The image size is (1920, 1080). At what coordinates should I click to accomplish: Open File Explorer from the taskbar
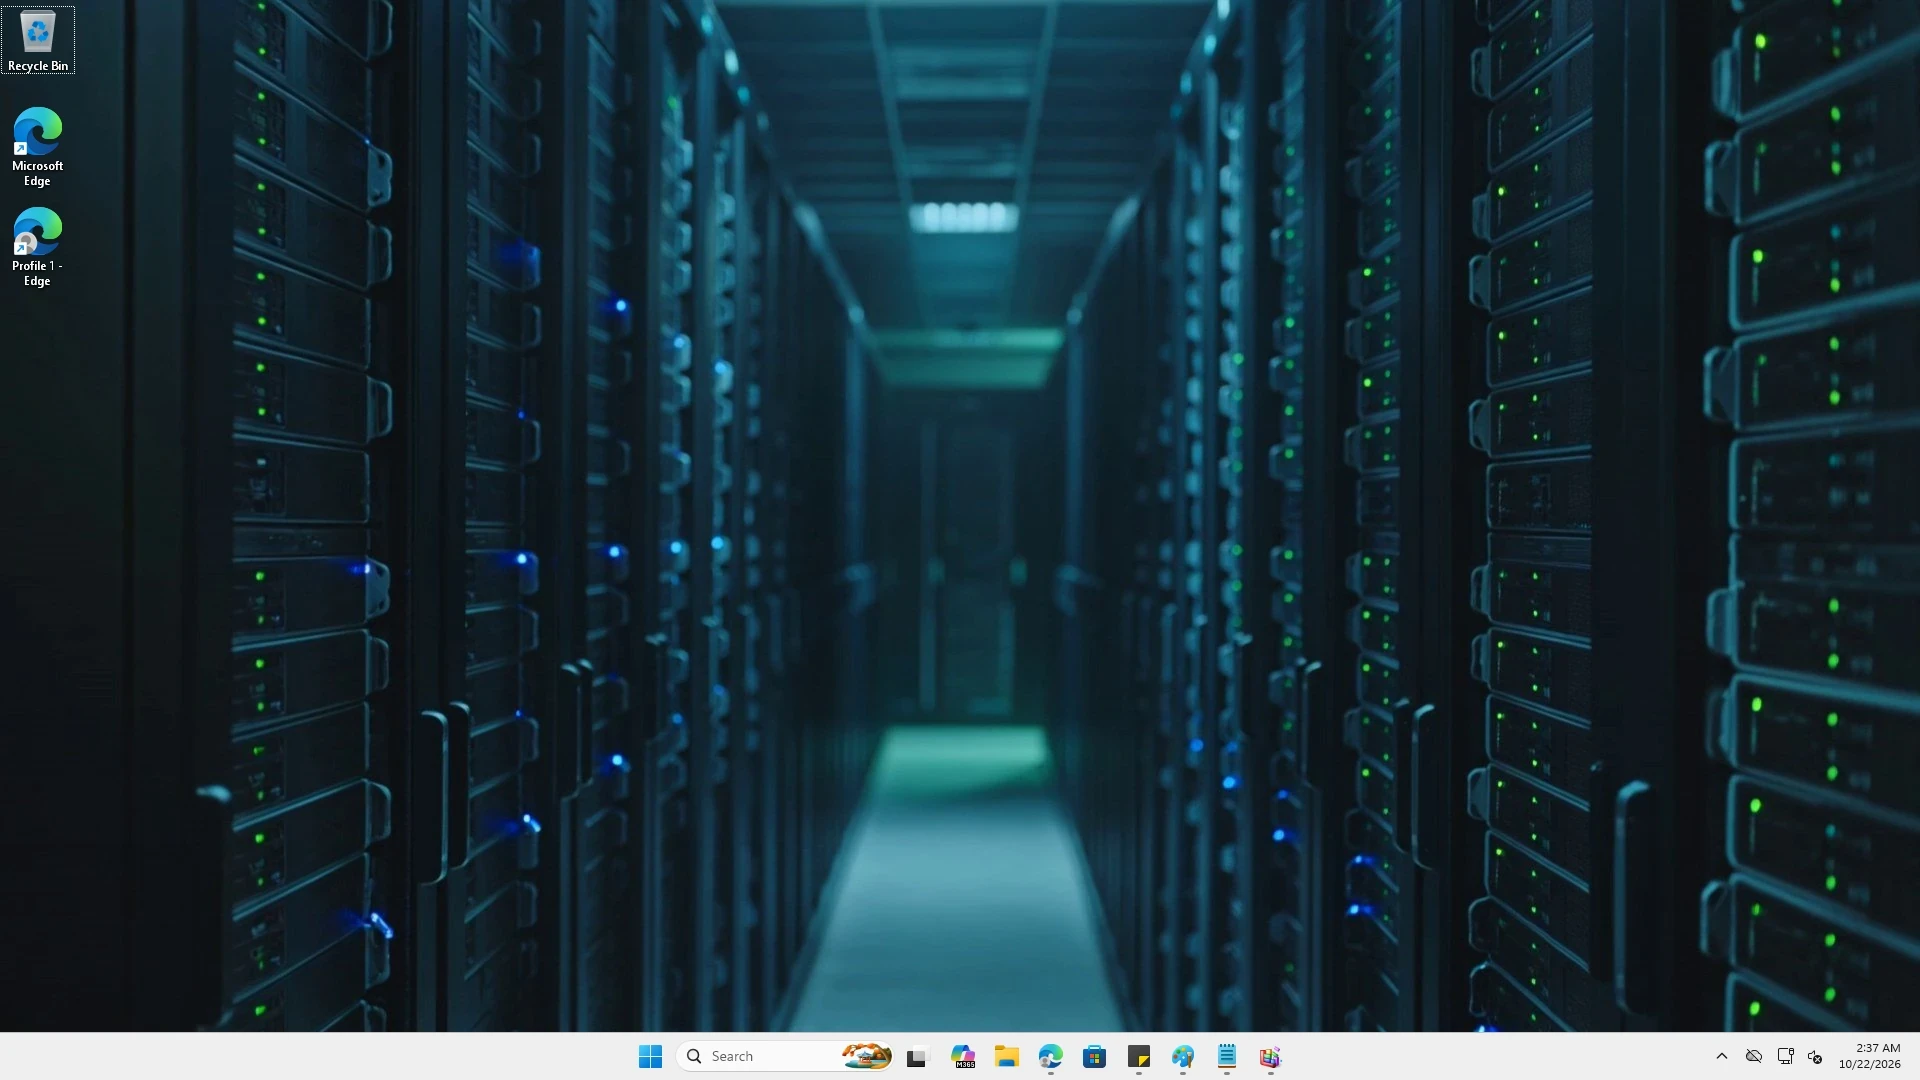click(1006, 1057)
